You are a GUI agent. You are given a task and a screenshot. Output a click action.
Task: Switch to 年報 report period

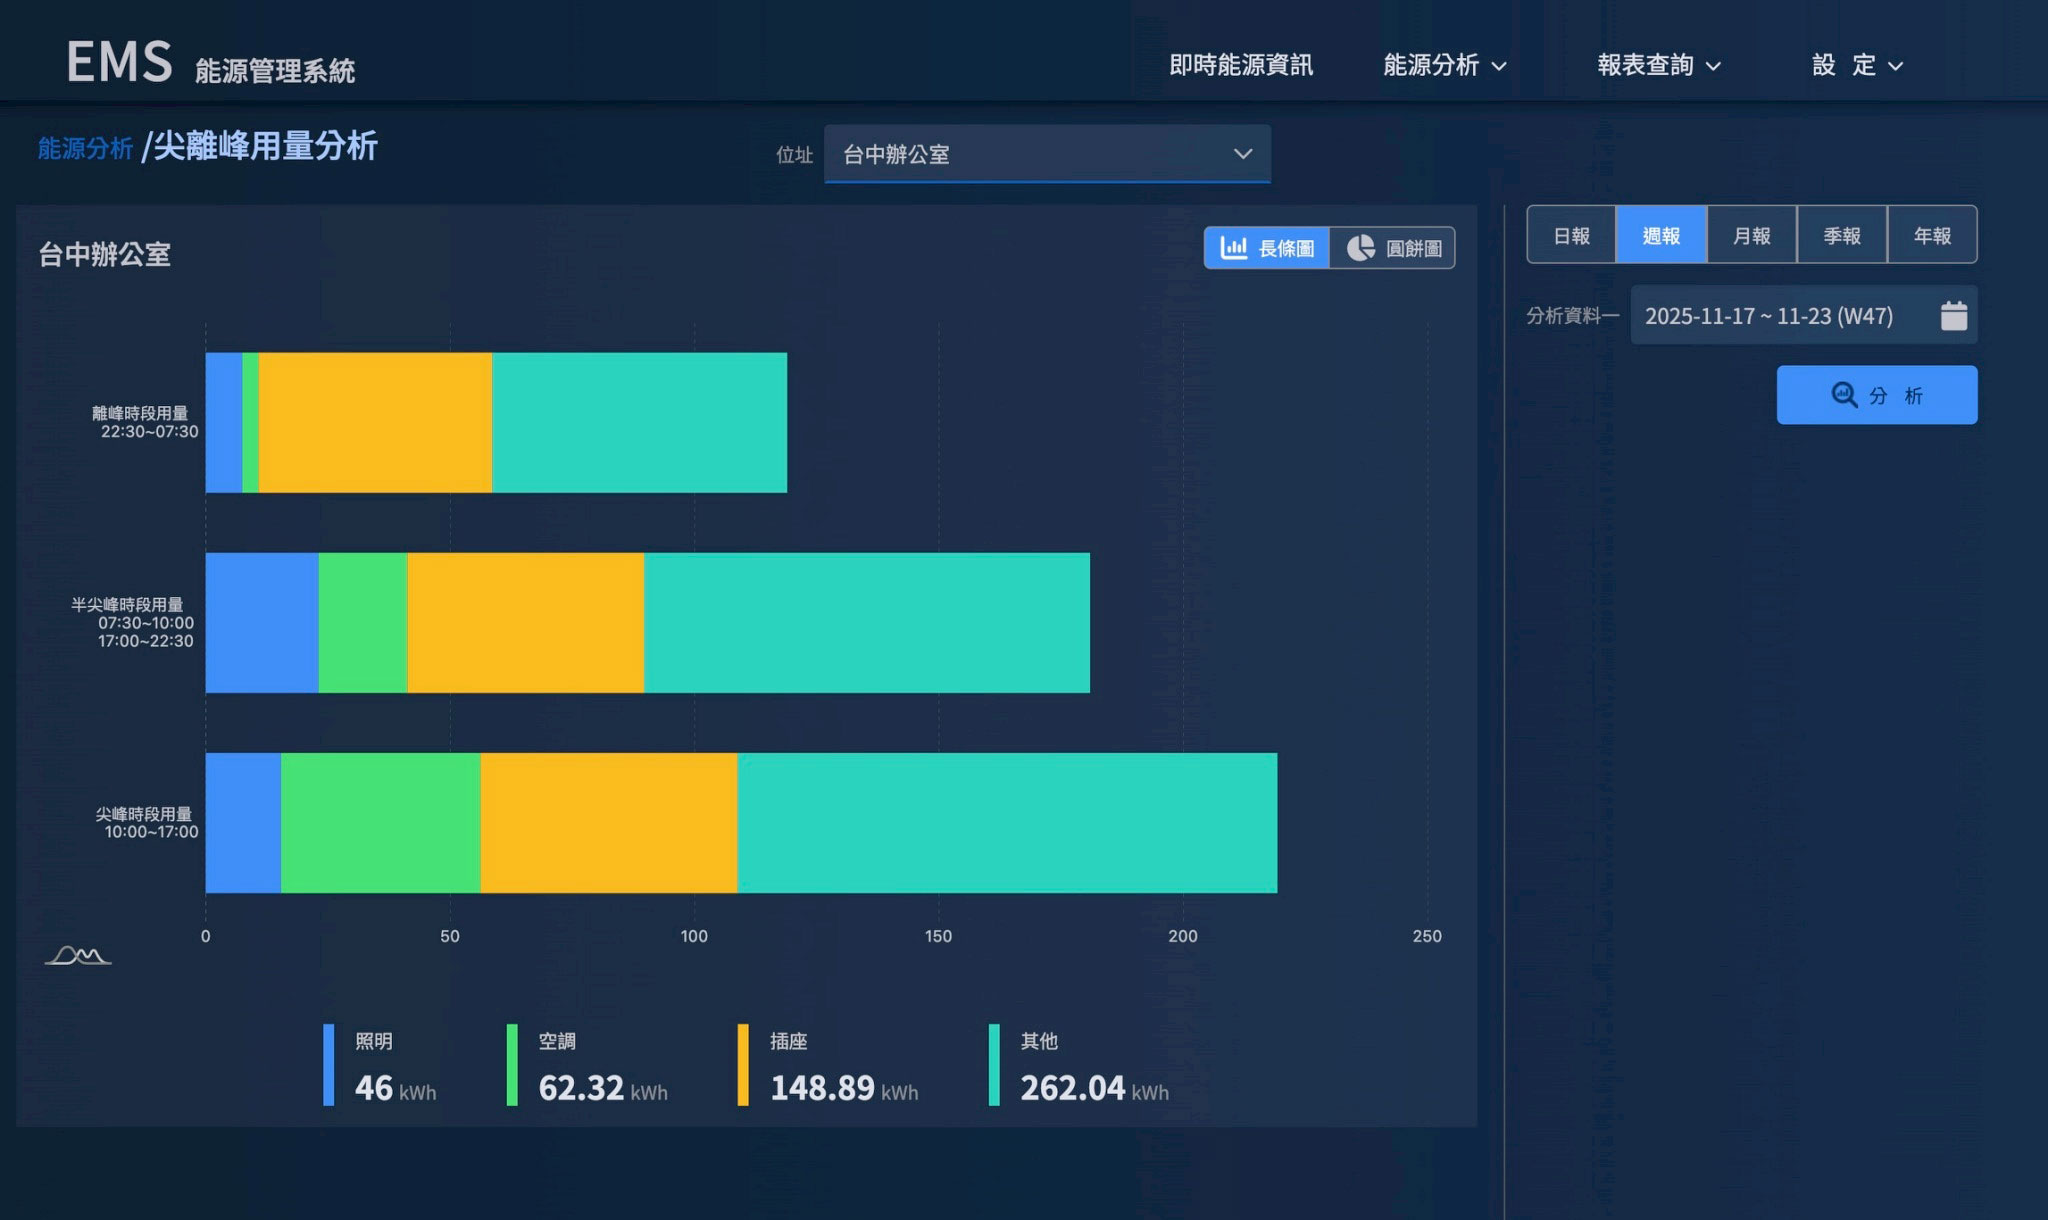[1932, 236]
